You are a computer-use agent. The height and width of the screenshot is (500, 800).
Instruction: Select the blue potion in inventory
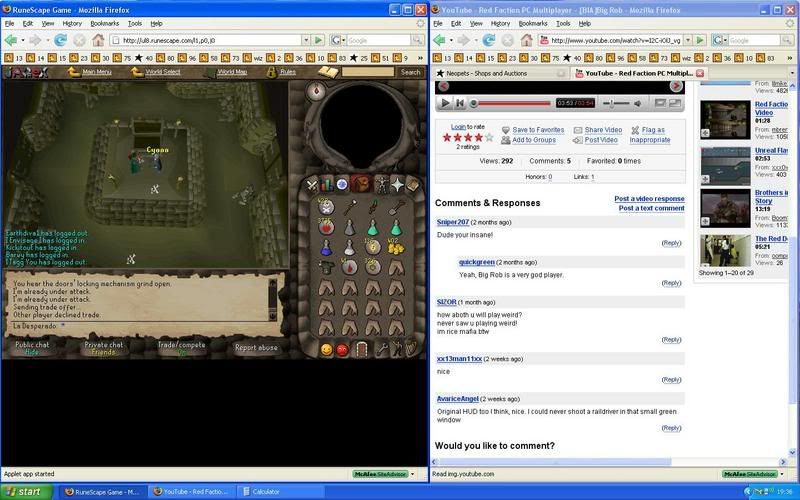click(x=326, y=248)
